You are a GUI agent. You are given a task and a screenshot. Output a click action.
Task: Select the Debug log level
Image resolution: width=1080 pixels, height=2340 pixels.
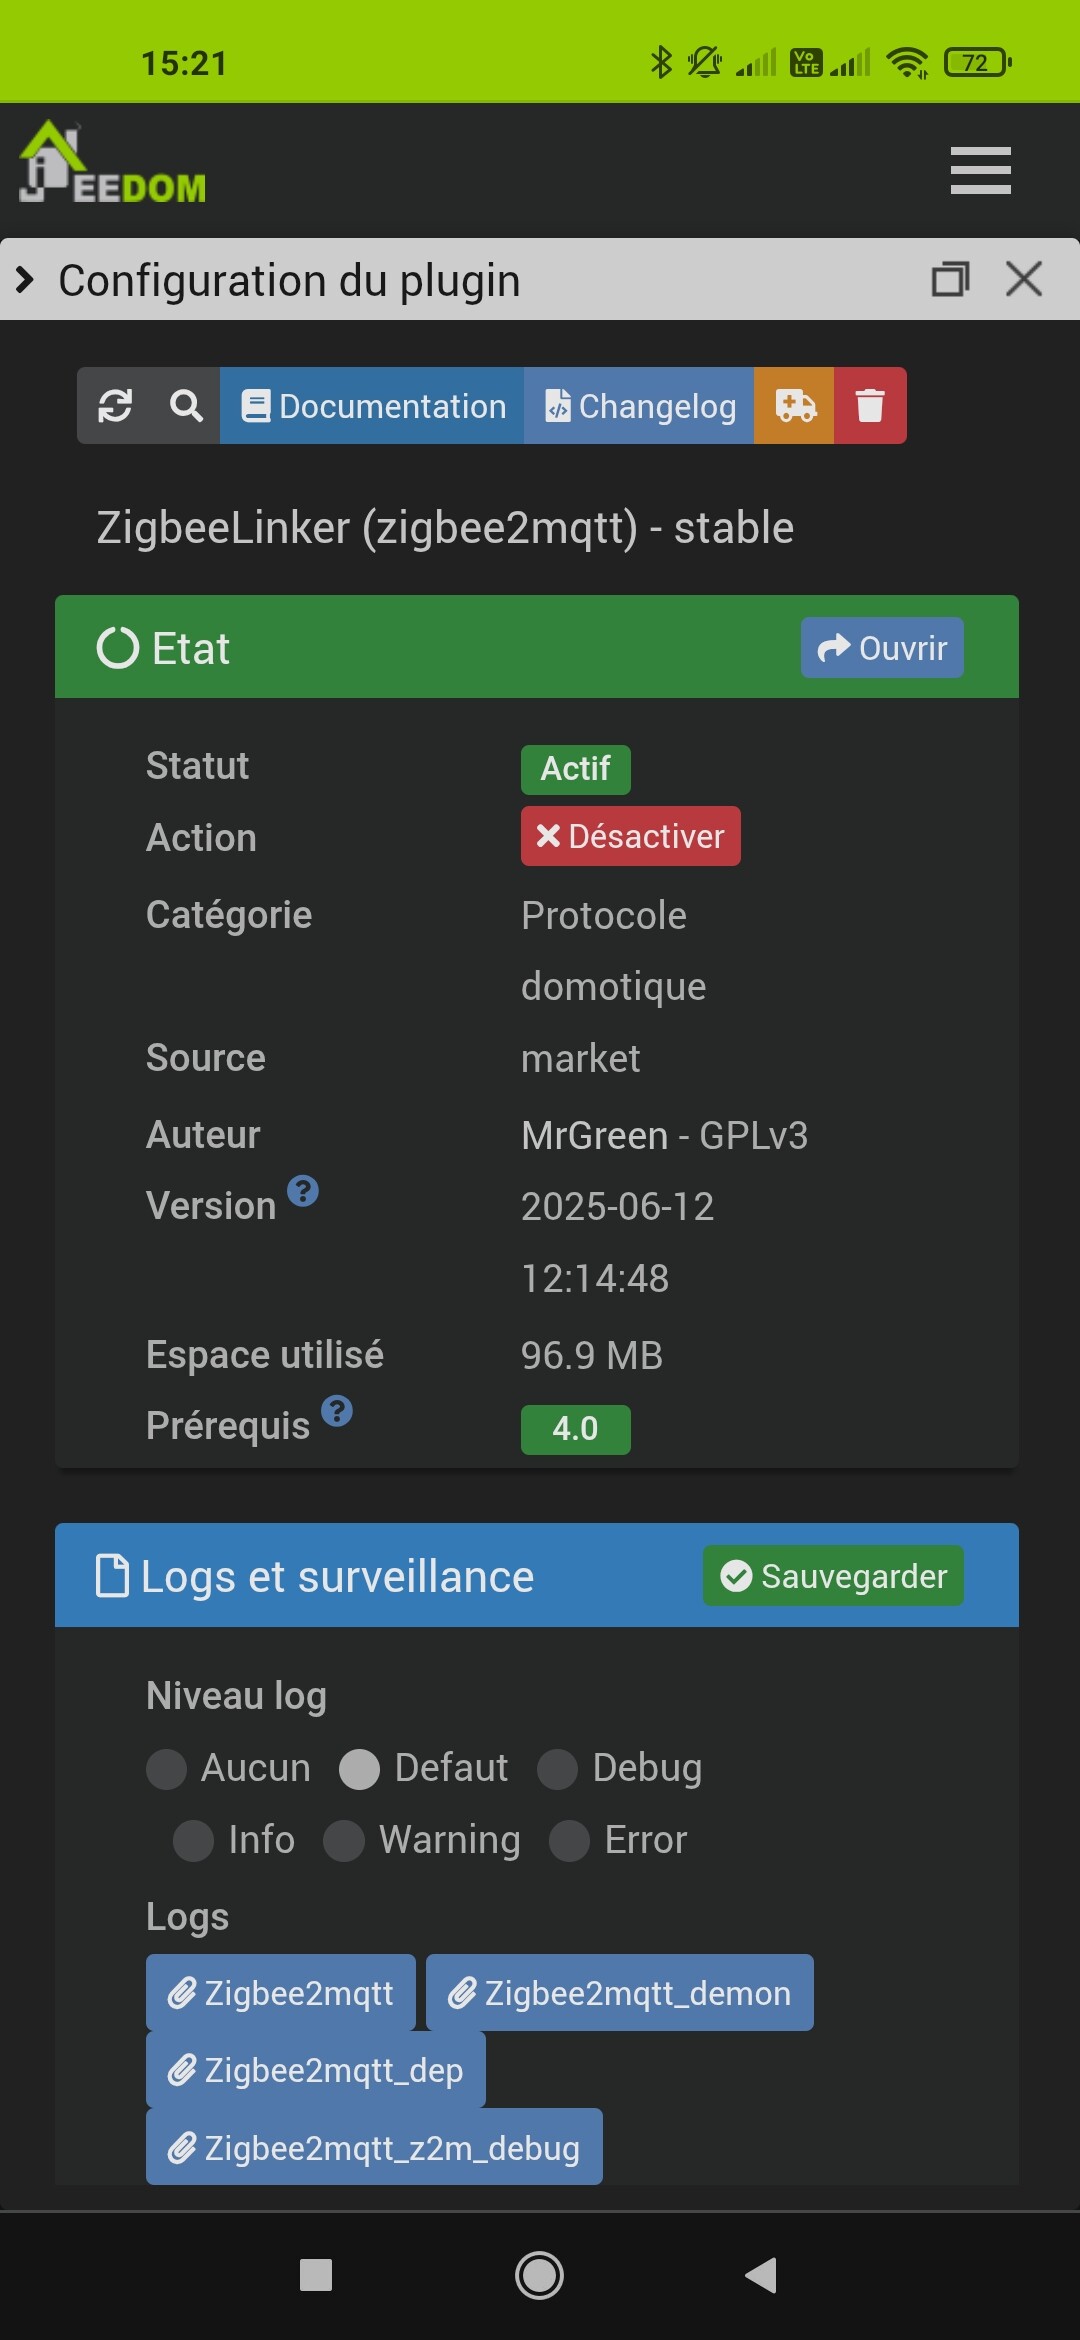click(558, 1769)
